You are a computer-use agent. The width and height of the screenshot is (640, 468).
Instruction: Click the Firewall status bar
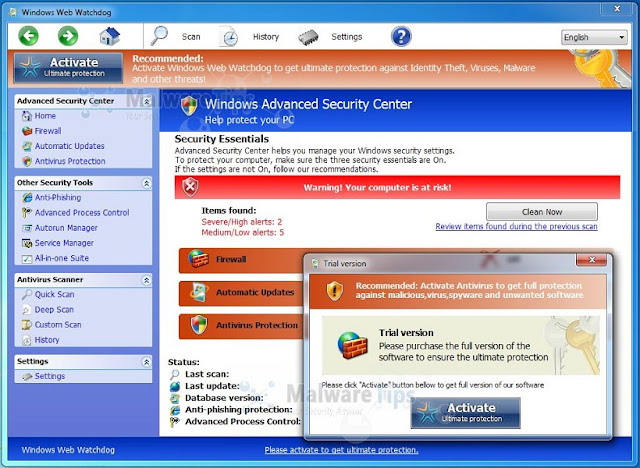pyautogui.click(x=241, y=260)
